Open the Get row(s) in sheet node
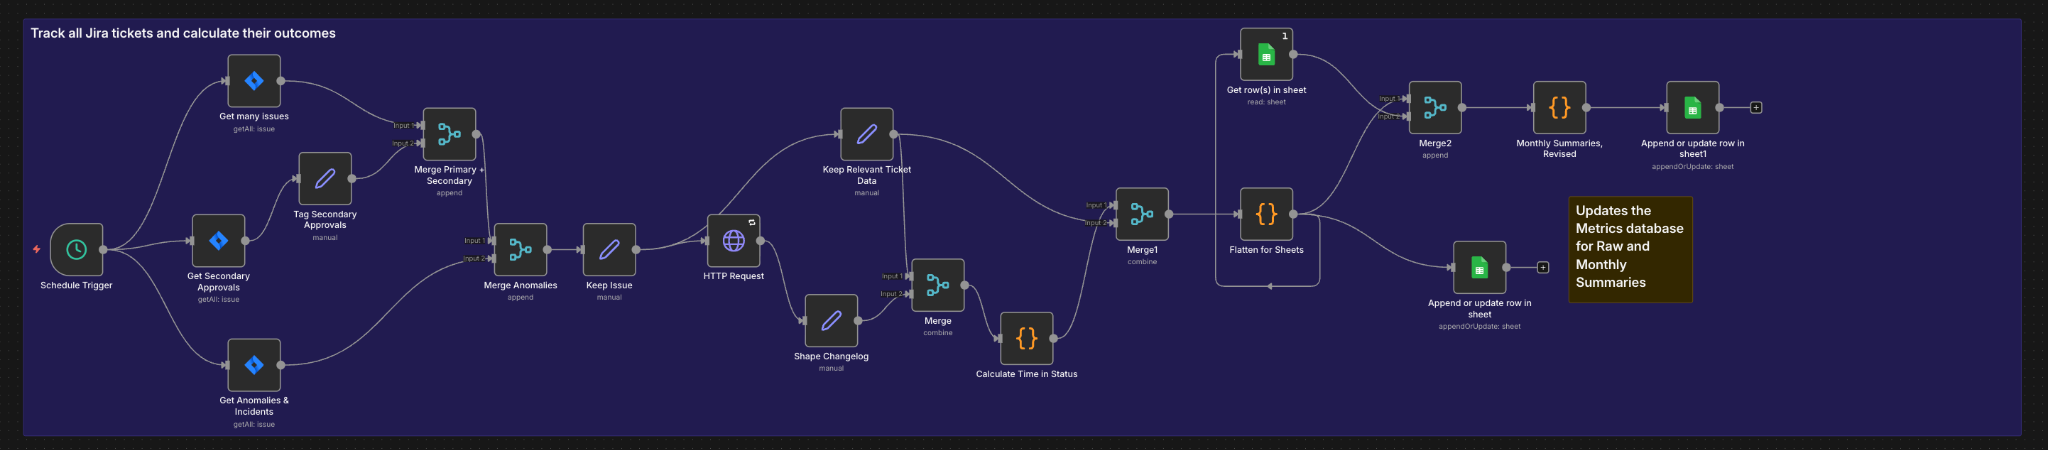The image size is (2048, 450). tap(1266, 54)
